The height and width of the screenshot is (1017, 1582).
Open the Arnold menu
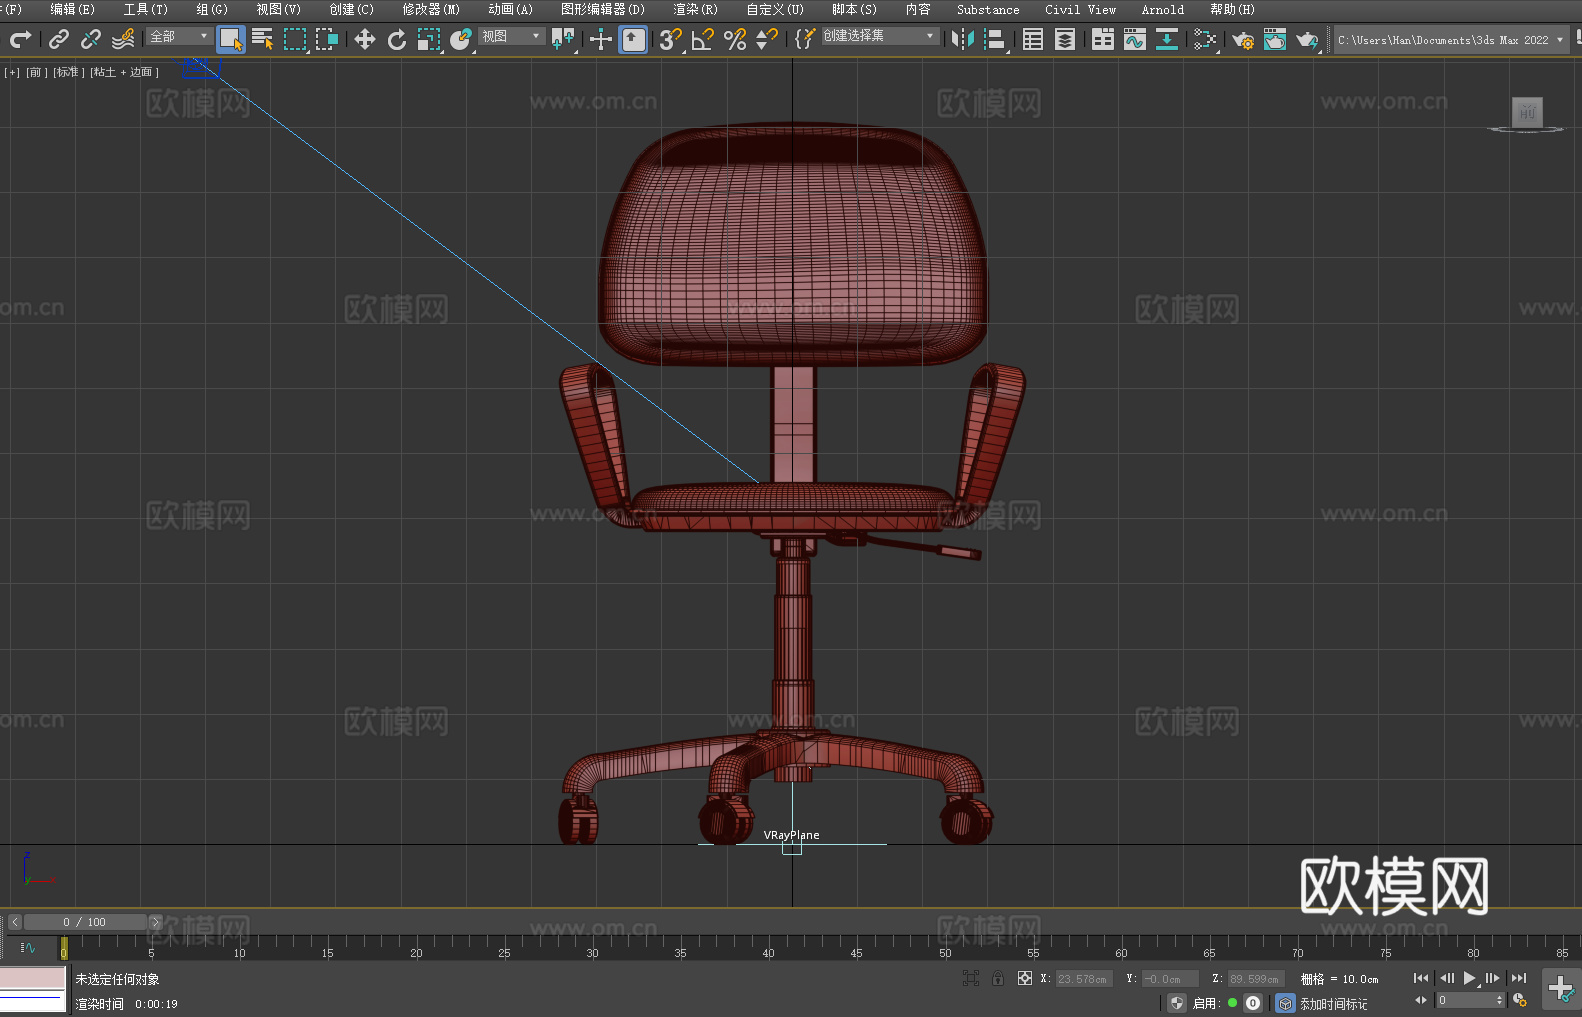coord(1162,9)
